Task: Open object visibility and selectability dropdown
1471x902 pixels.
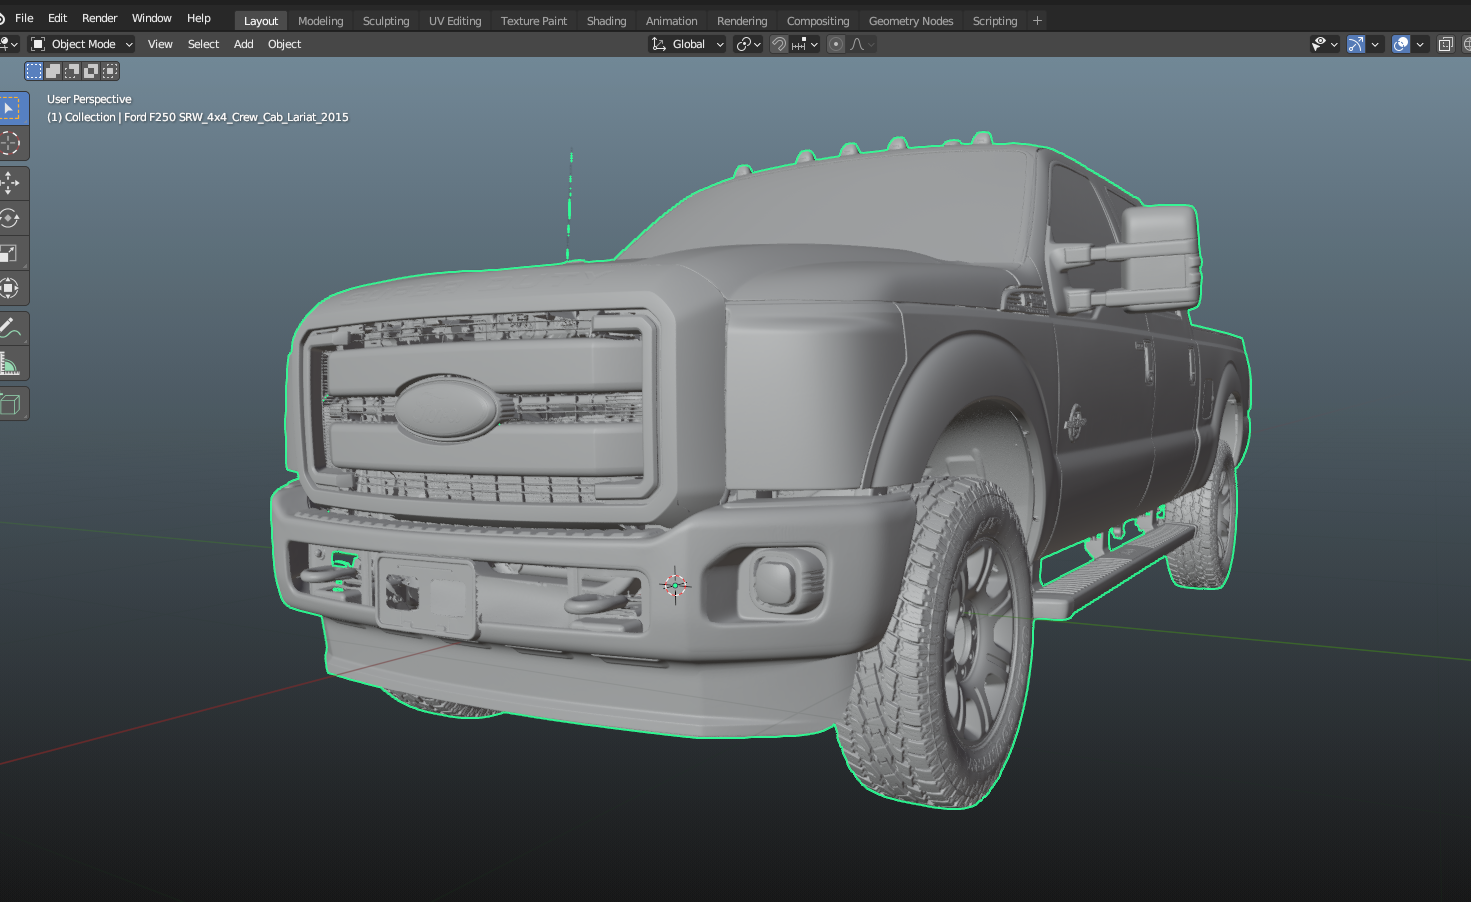Action: [x=1325, y=44]
